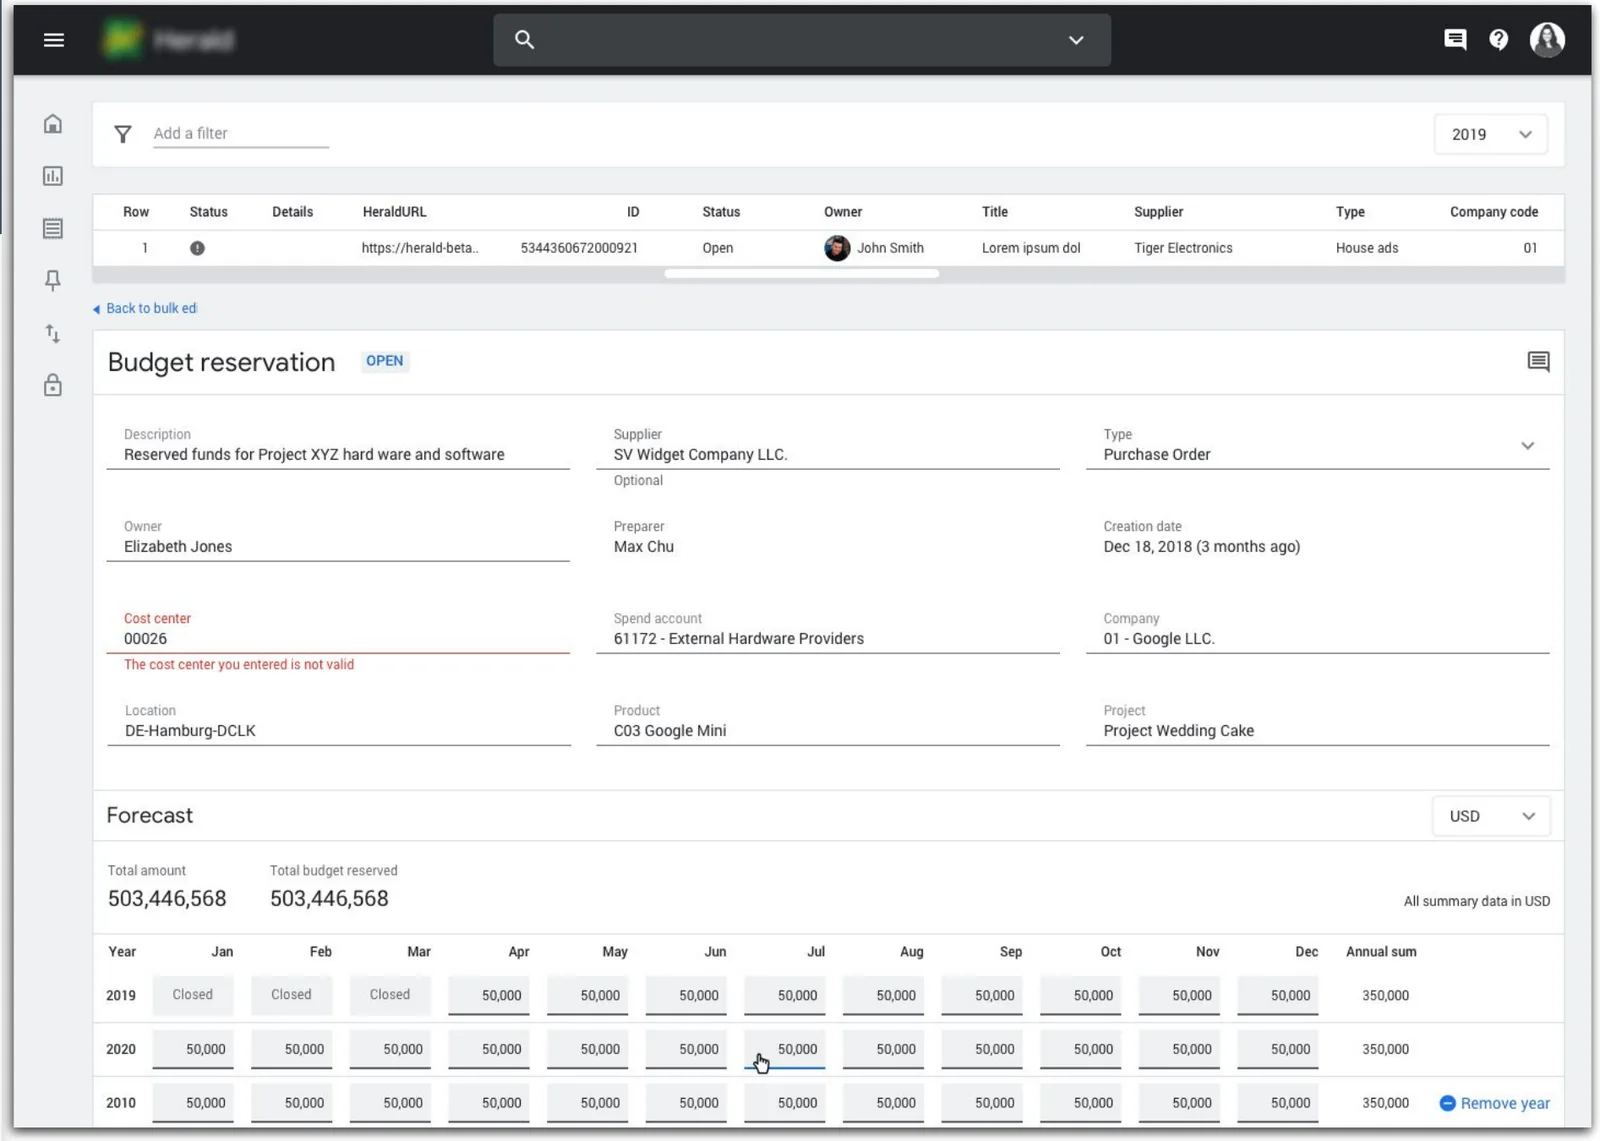Open the https://herald-beta.. URL link
This screenshot has width=1600, height=1141.
pyautogui.click(x=420, y=248)
